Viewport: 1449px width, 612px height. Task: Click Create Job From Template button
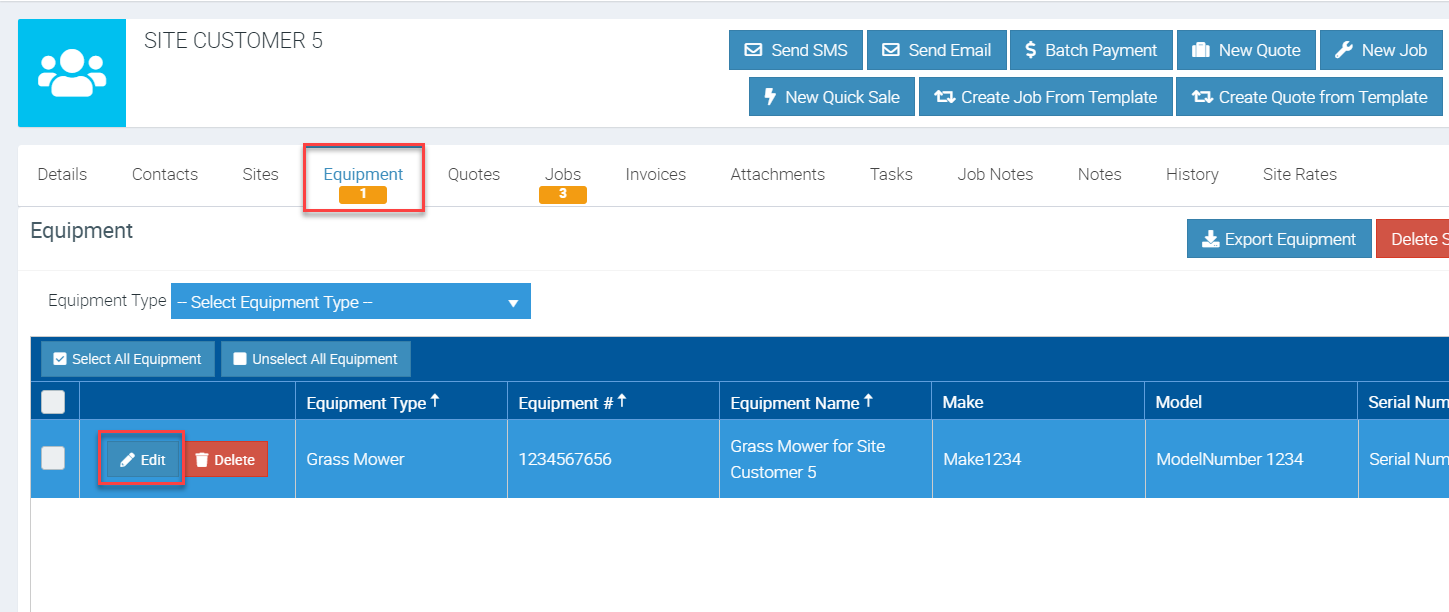coord(1045,97)
